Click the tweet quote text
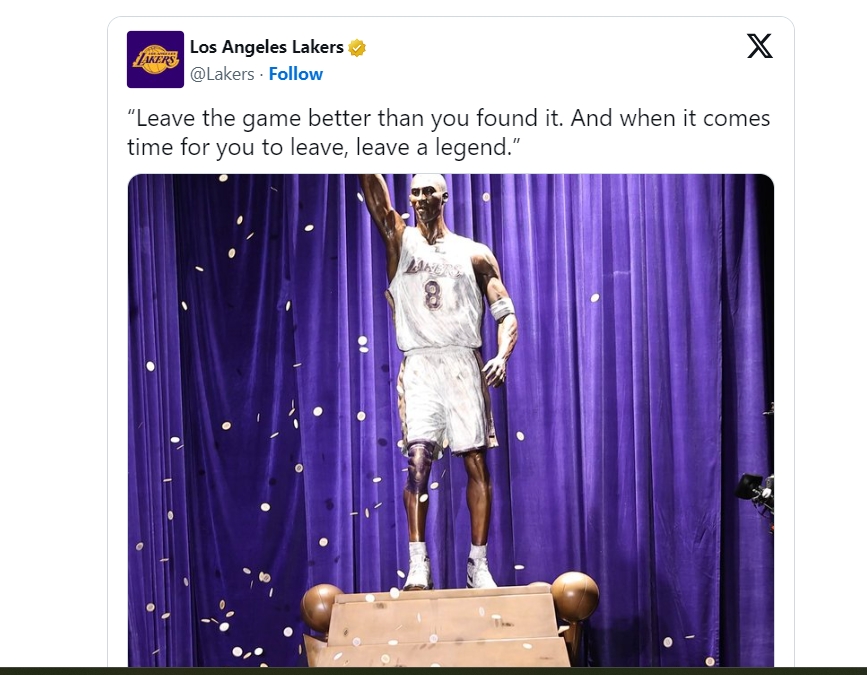Image resolution: width=867 pixels, height=675 pixels. (x=448, y=132)
